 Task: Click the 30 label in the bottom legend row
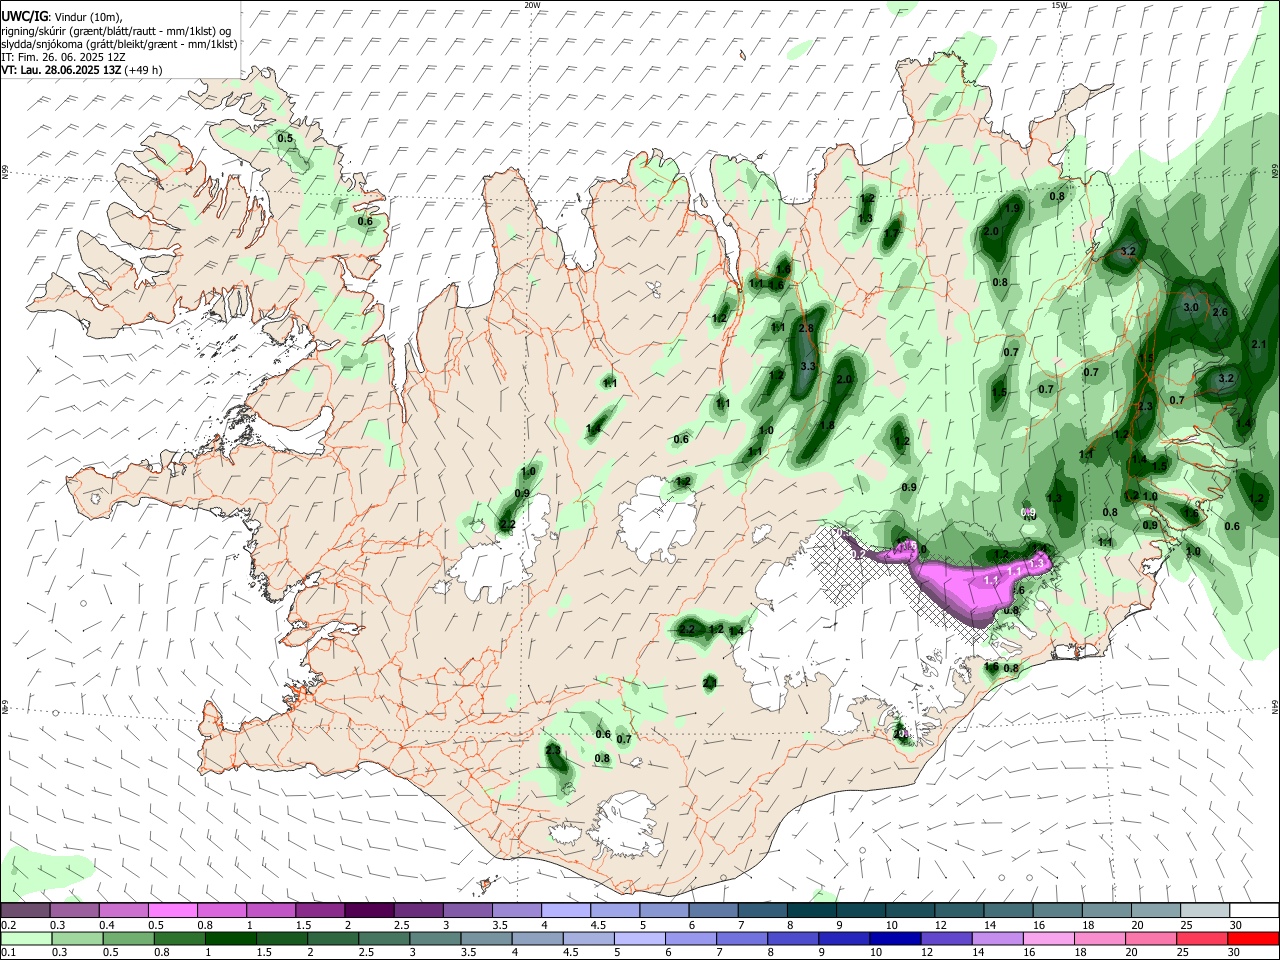[x=1236, y=953]
